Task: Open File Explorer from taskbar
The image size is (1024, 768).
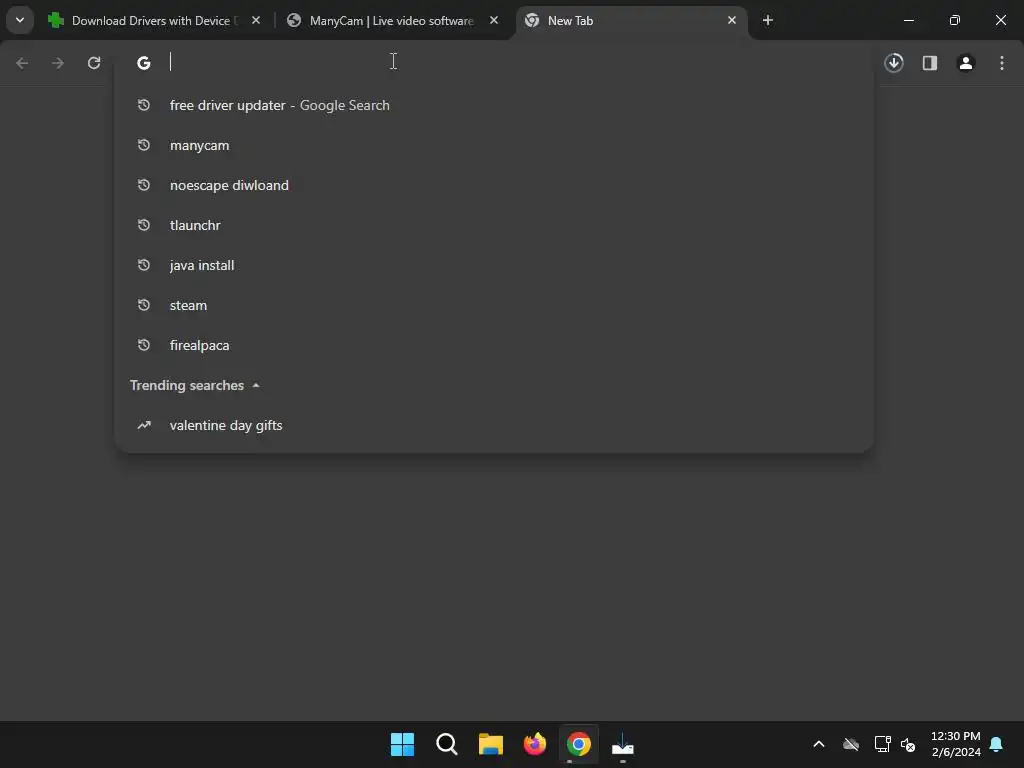Action: (x=490, y=744)
